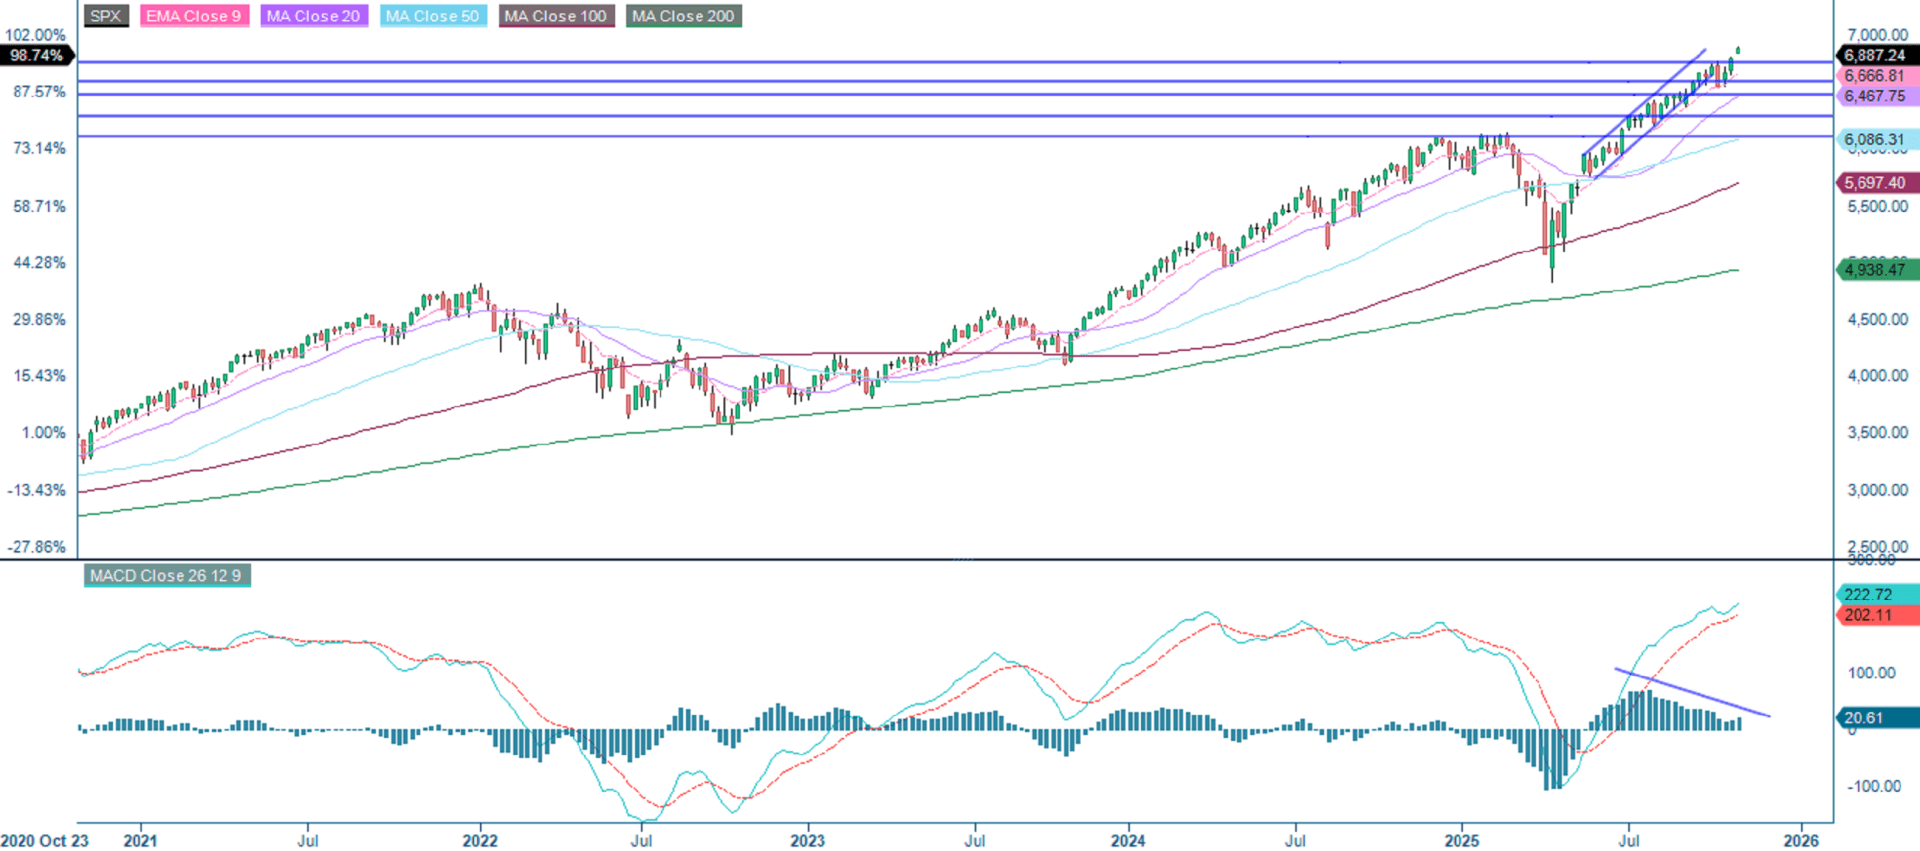Click the SPX symbol legend label
Viewport: 1920px width, 851px height.
point(106,16)
